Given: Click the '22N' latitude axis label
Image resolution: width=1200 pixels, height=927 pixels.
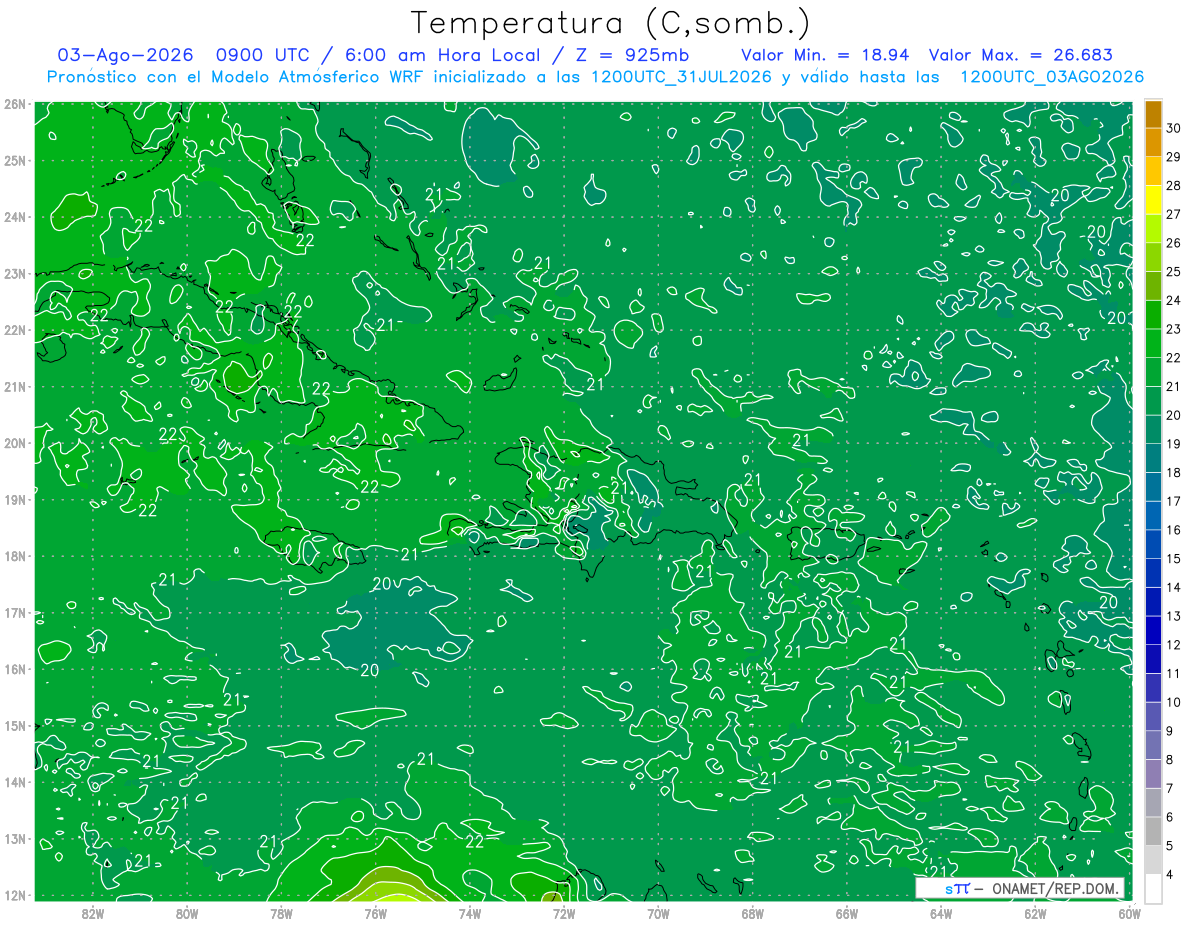Looking at the screenshot, I should pyautogui.click(x=14, y=330).
